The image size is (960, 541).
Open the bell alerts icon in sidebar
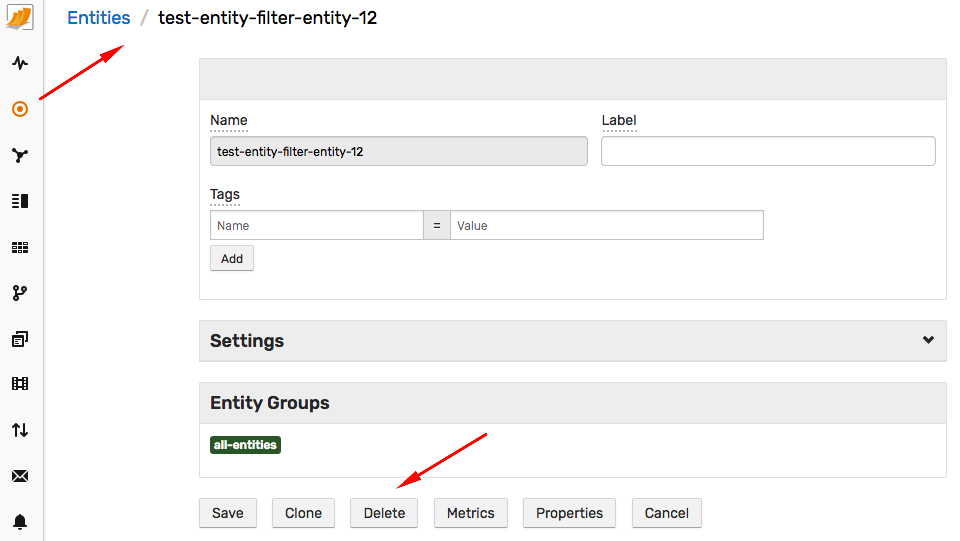coord(20,521)
